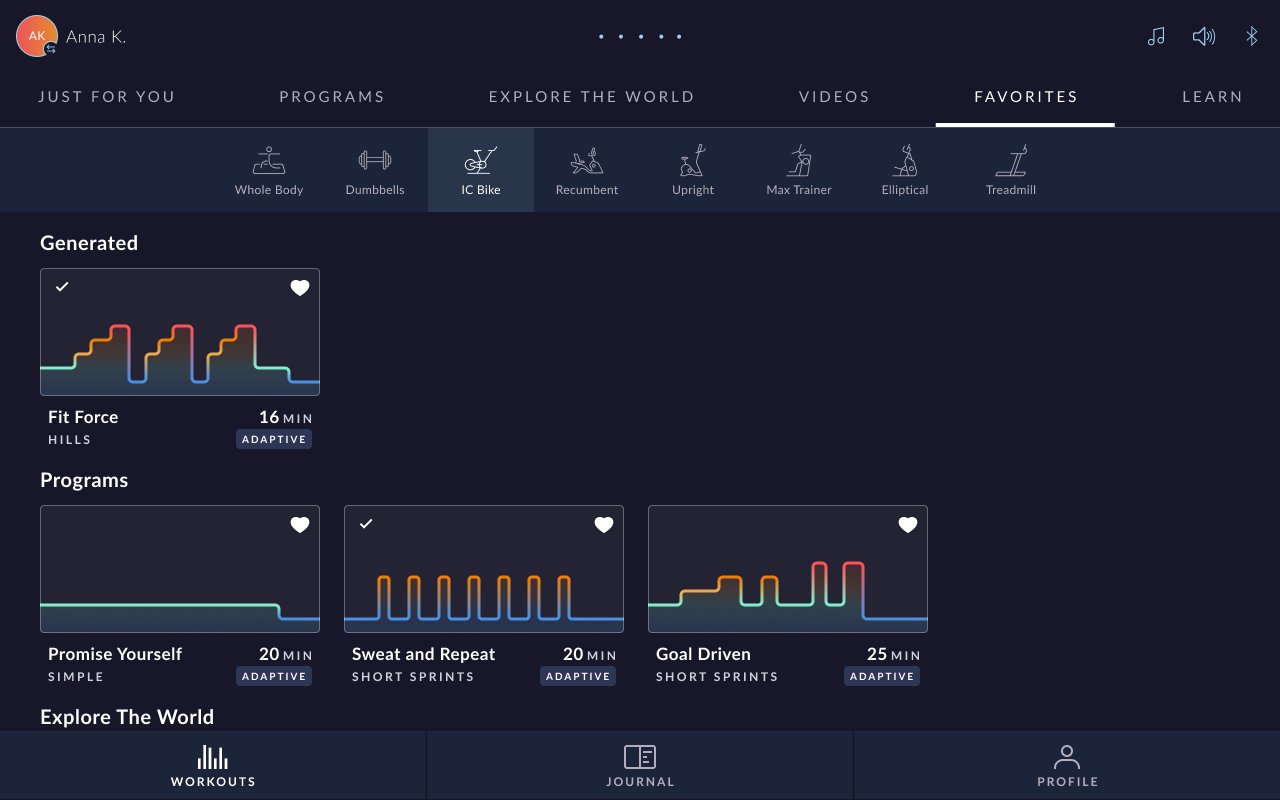Click Adaptive badge under Promise Yourself
Image resolution: width=1280 pixels, height=800 pixels.
coord(274,676)
